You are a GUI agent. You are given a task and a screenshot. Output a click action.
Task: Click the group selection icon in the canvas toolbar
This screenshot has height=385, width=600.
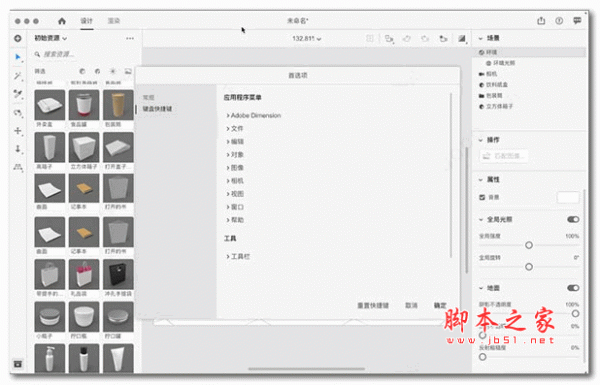click(389, 38)
